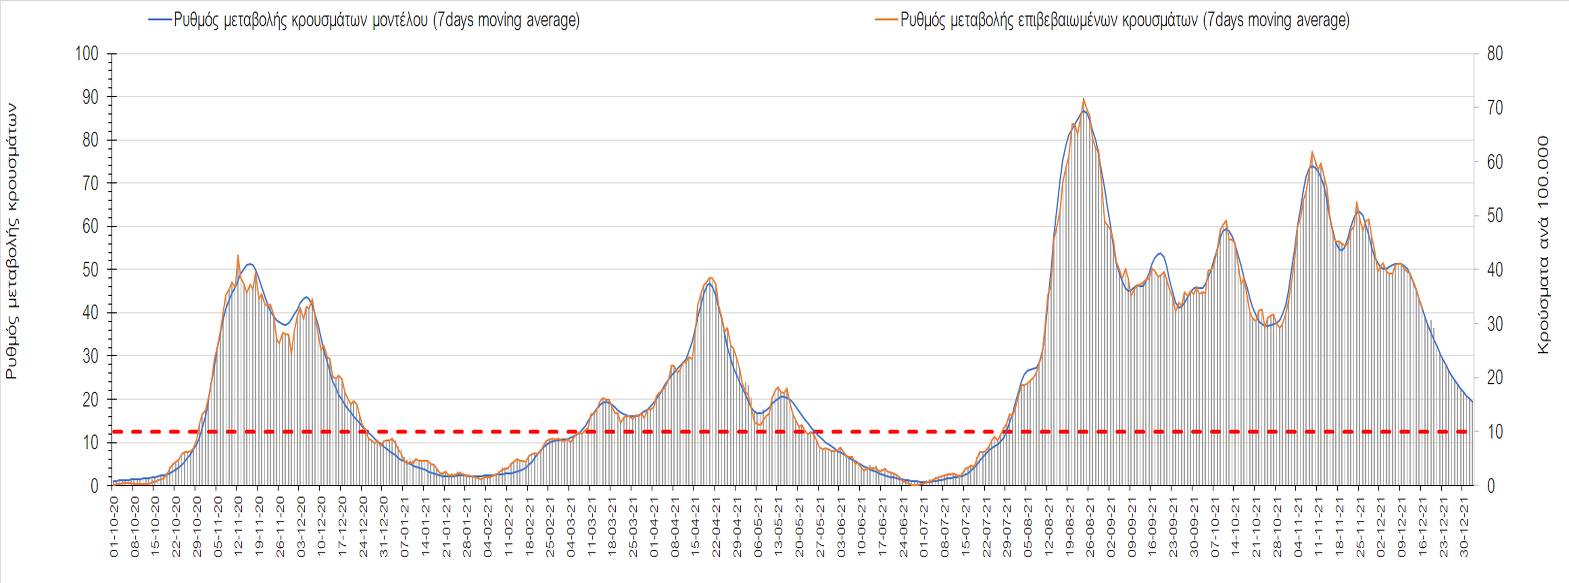Screen dimensions: 1569x583
Task: Click the left vertical axis title
Action: click(x=12, y=240)
